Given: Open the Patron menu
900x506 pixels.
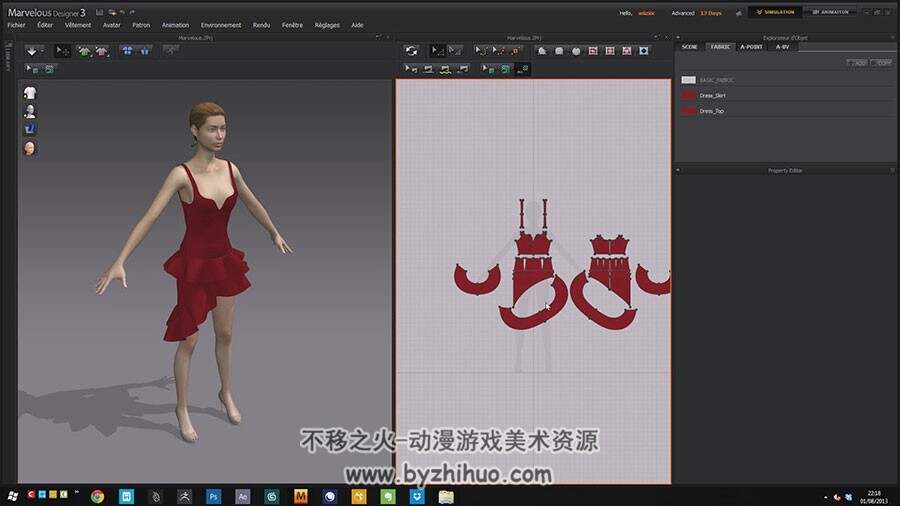Looking at the screenshot, I should pos(141,25).
